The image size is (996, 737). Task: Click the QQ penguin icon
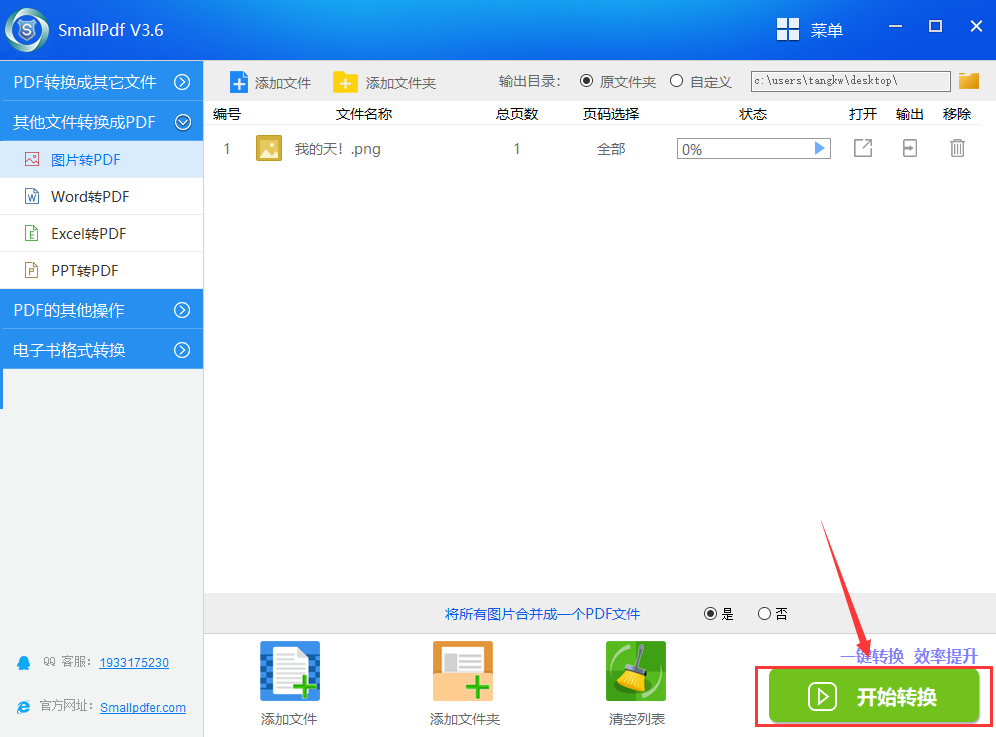tap(24, 663)
